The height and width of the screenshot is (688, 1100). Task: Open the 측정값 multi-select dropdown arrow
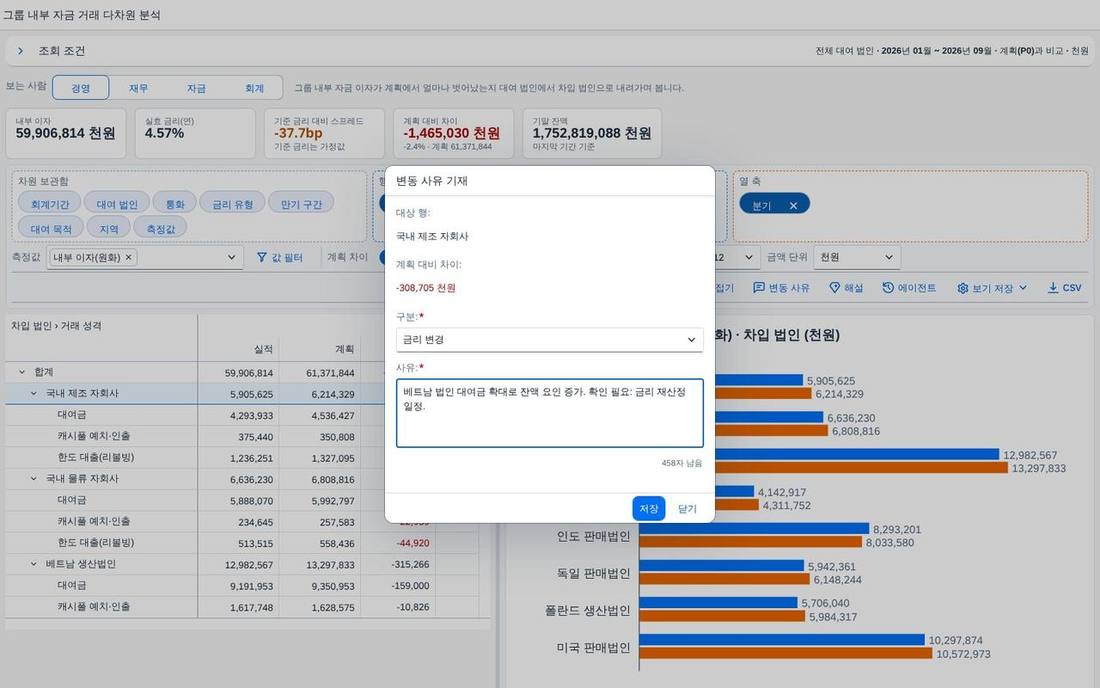(x=231, y=257)
